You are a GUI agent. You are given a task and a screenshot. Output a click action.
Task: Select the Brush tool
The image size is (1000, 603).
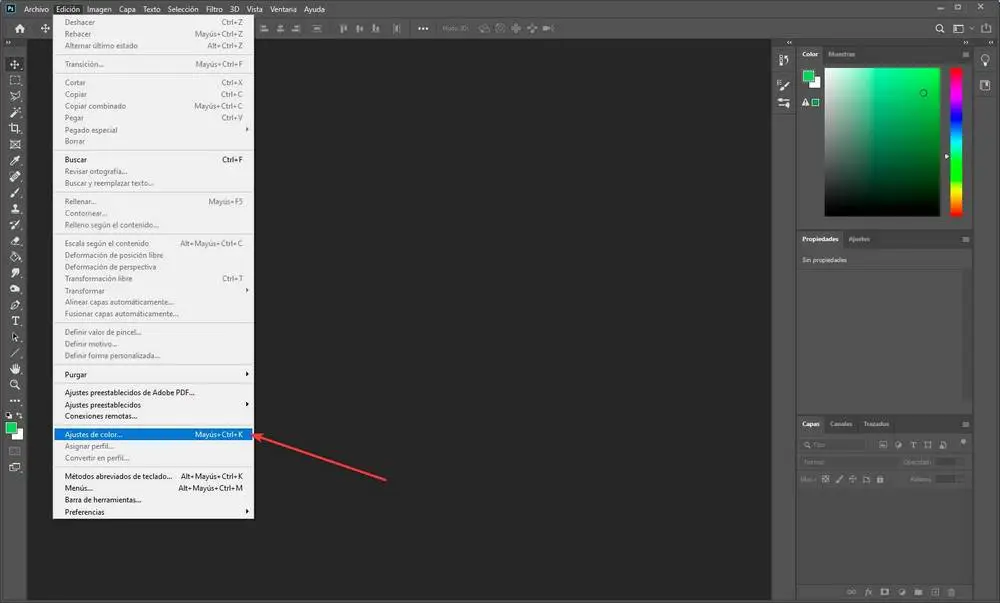[x=15, y=193]
